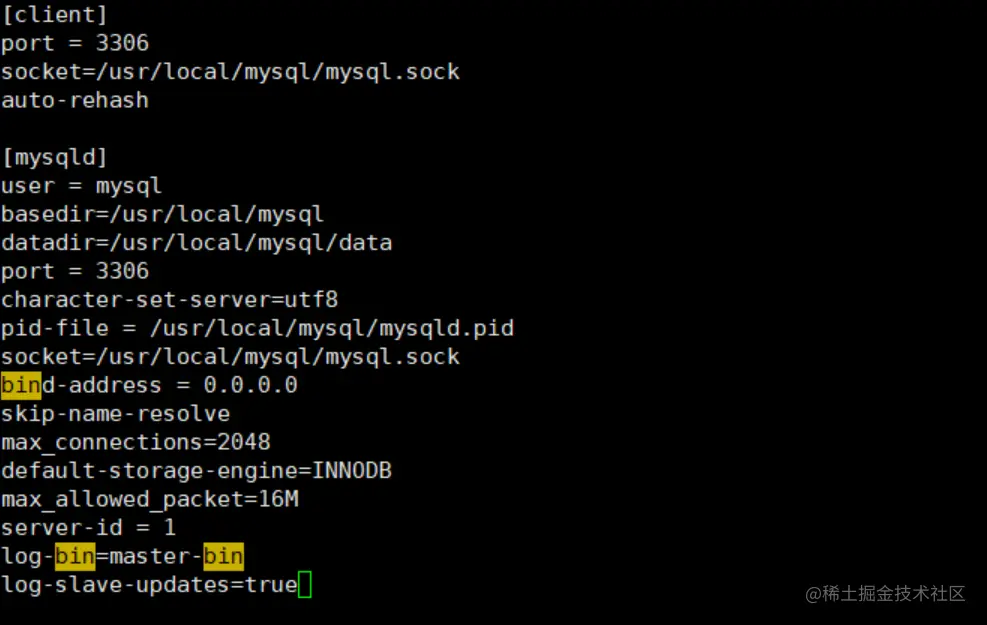Screen dimensions: 987x625
Task: Click the max_connections=2048 line
Action: pyautogui.click(x=135, y=442)
